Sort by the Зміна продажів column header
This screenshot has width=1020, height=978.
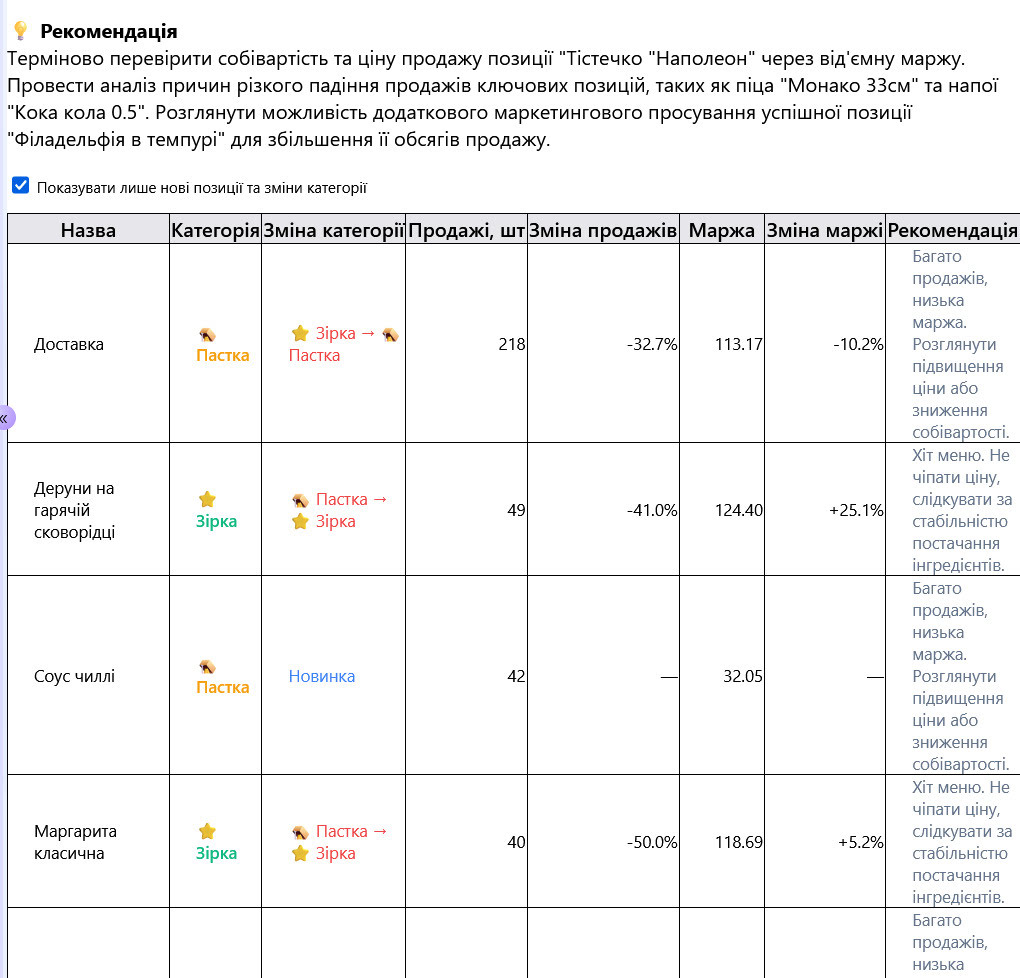(x=603, y=230)
